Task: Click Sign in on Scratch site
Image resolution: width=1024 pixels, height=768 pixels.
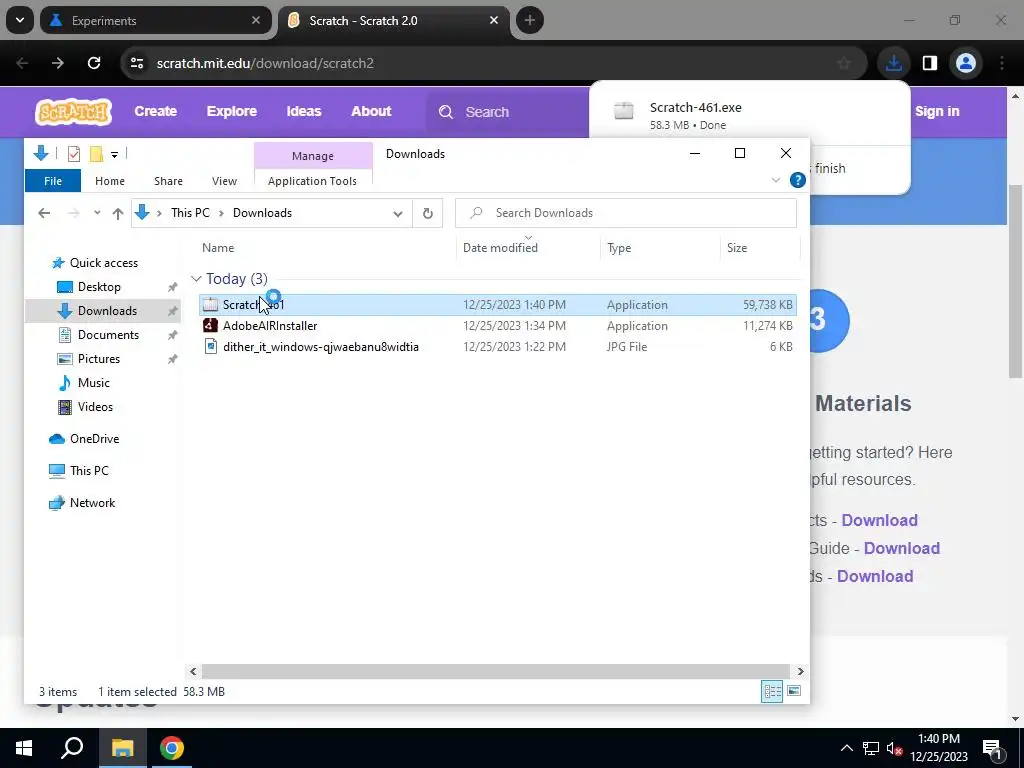Action: (936, 112)
